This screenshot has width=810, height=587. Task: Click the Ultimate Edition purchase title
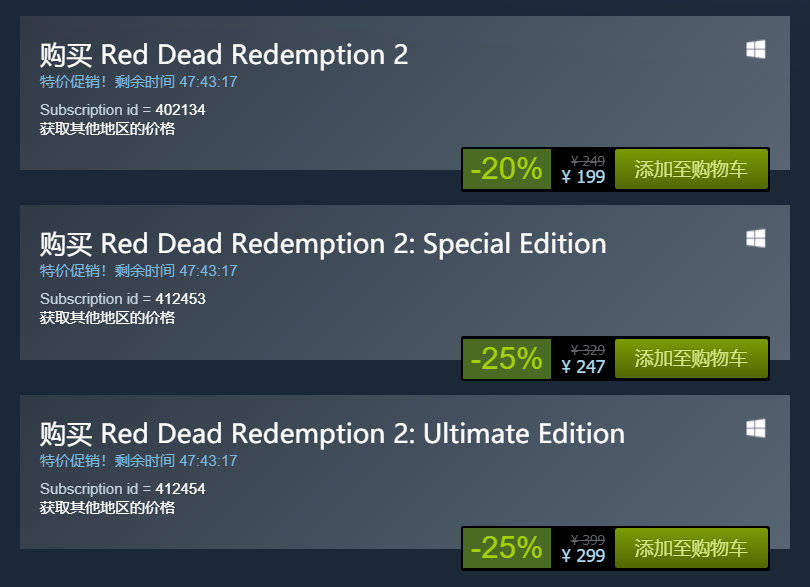tap(332, 433)
